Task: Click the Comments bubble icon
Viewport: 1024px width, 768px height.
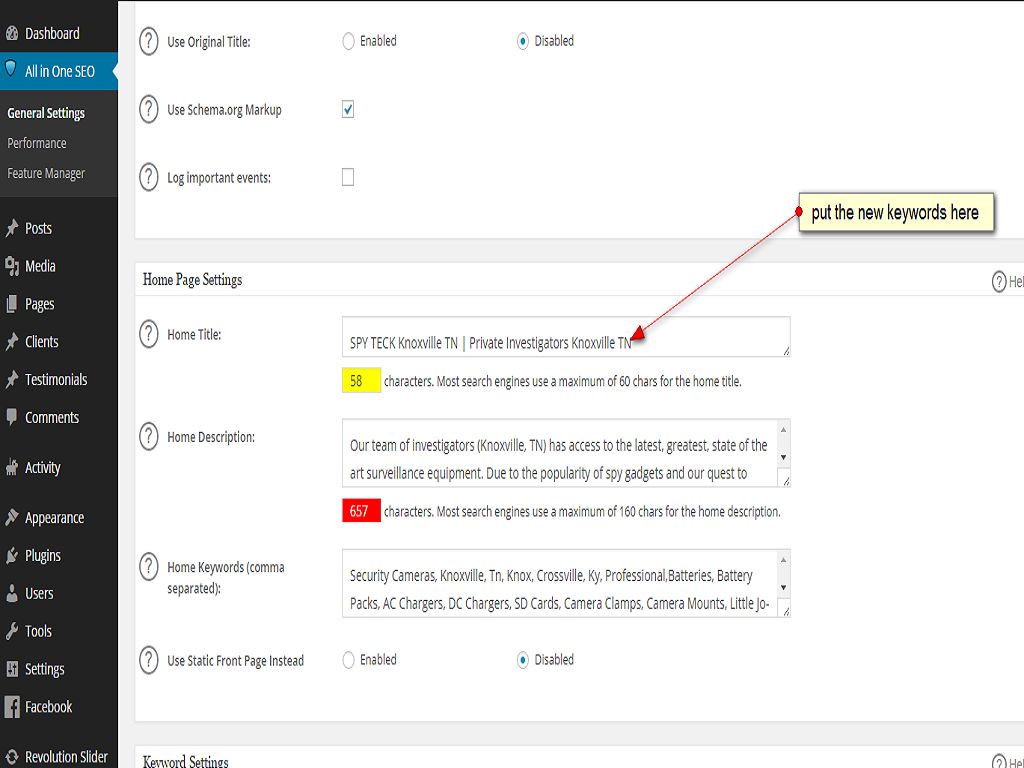Action: [x=12, y=417]
